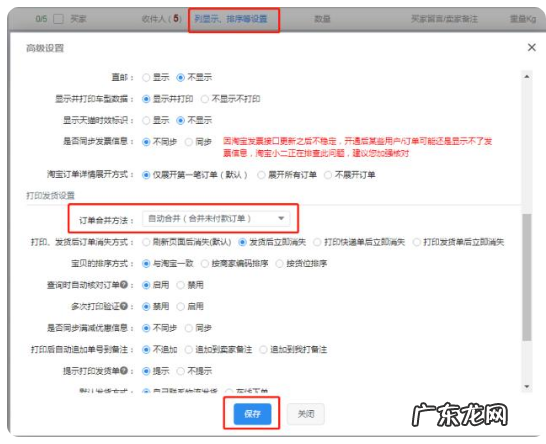Click the 关闭 button
The image size is (546, 444).
[x=306, y=414]
